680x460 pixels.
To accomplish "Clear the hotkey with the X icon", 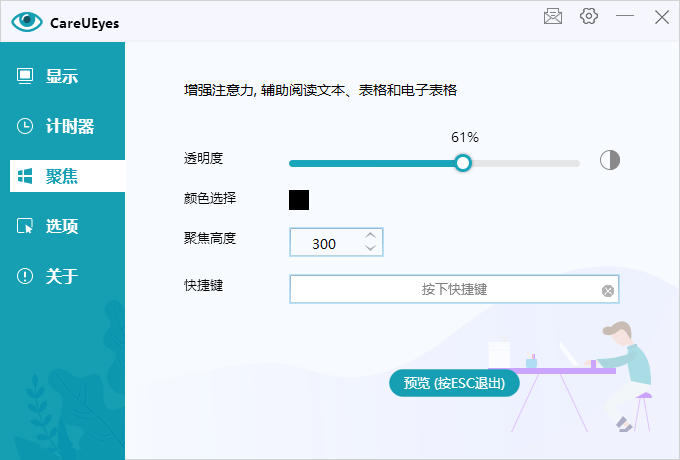I will (607, 290).
